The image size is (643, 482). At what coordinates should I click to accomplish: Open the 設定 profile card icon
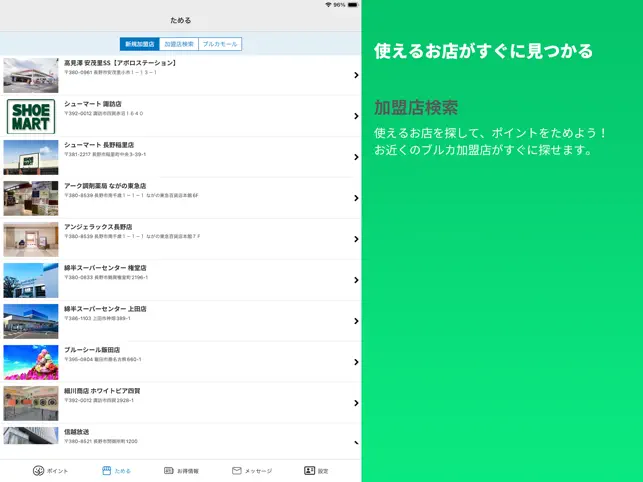coord(309,471)
